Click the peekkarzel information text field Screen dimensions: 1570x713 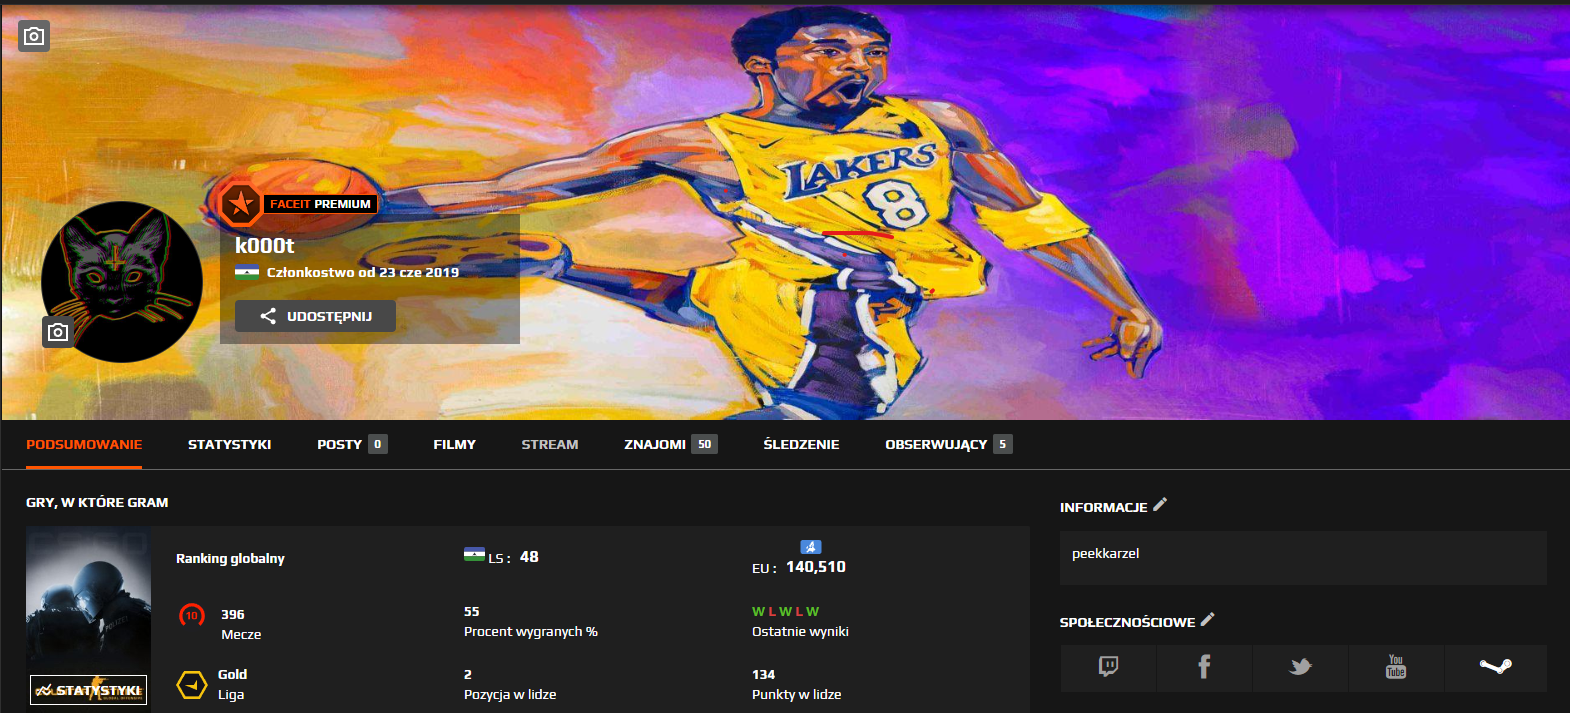(x=1302, y=555)
